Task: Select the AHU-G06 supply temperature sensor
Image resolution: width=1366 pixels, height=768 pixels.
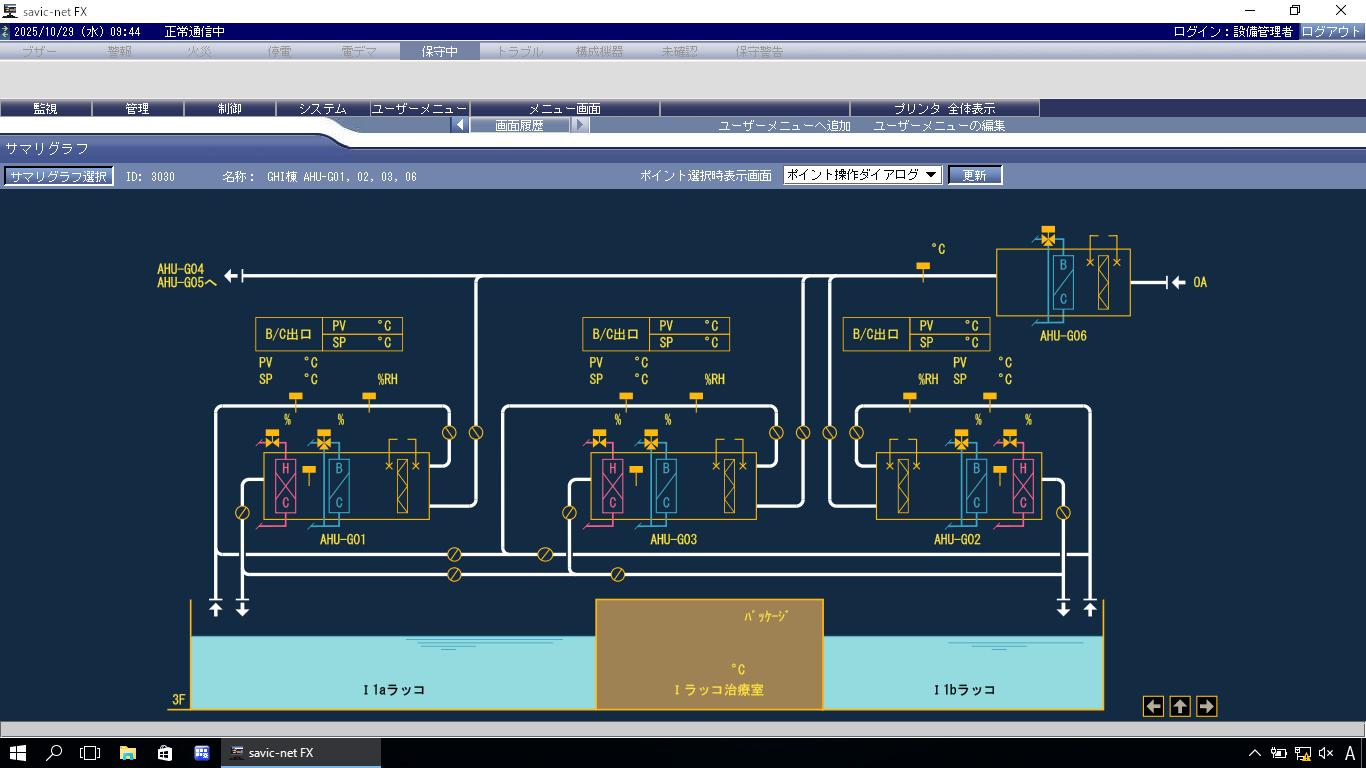Action: (922, 268)
